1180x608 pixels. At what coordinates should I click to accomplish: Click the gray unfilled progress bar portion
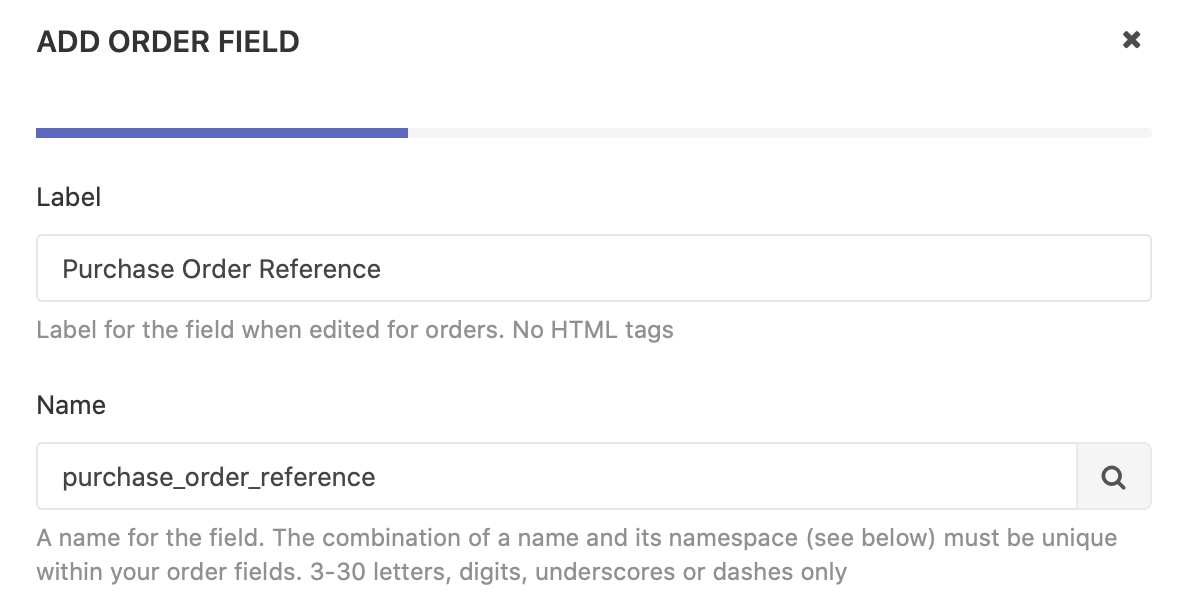pyautogui.click(x=780, y=133)
